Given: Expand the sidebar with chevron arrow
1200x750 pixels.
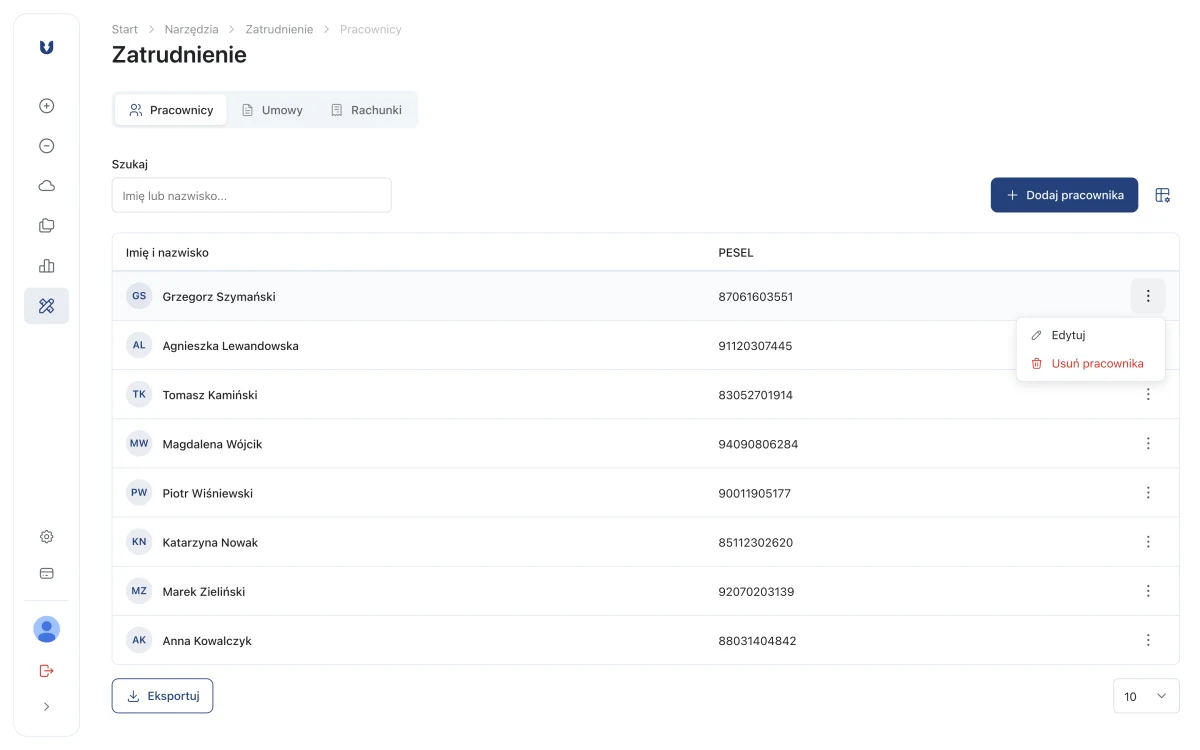Looking at the screenshot, I should tap(46, 707).
